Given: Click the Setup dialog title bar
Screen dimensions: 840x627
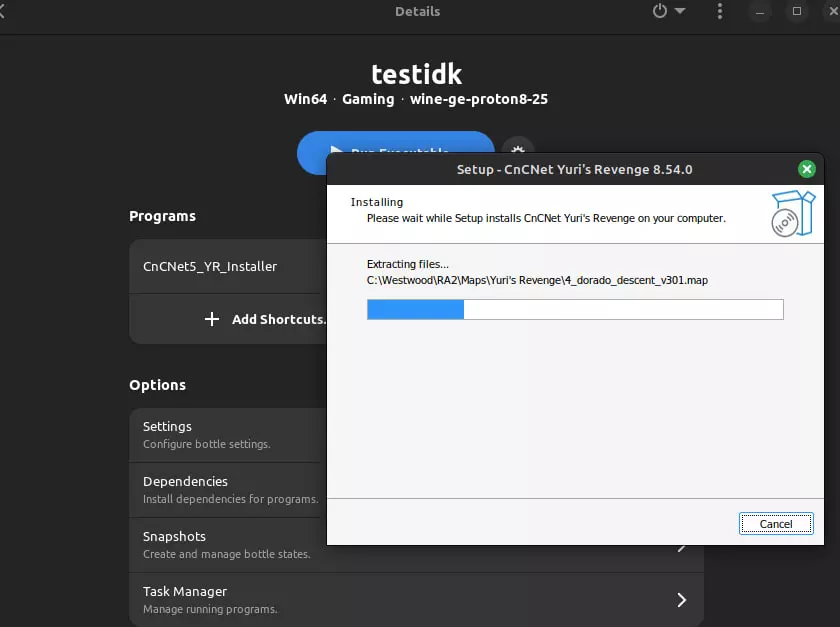Looking at the screenshot, I should tap(574, 169).
